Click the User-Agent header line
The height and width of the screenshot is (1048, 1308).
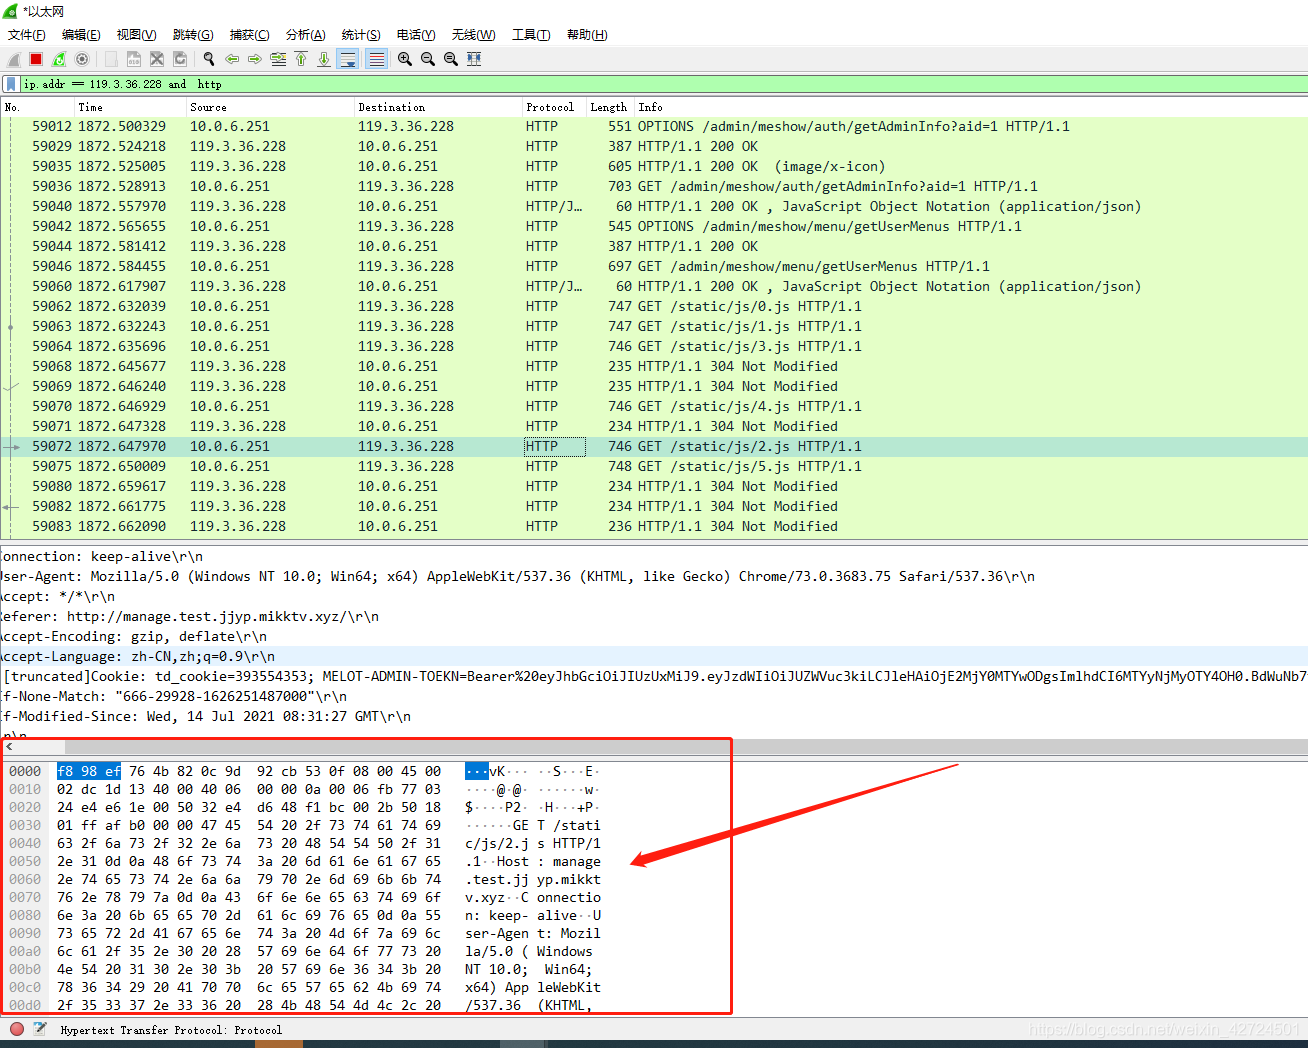click(654, 576)
